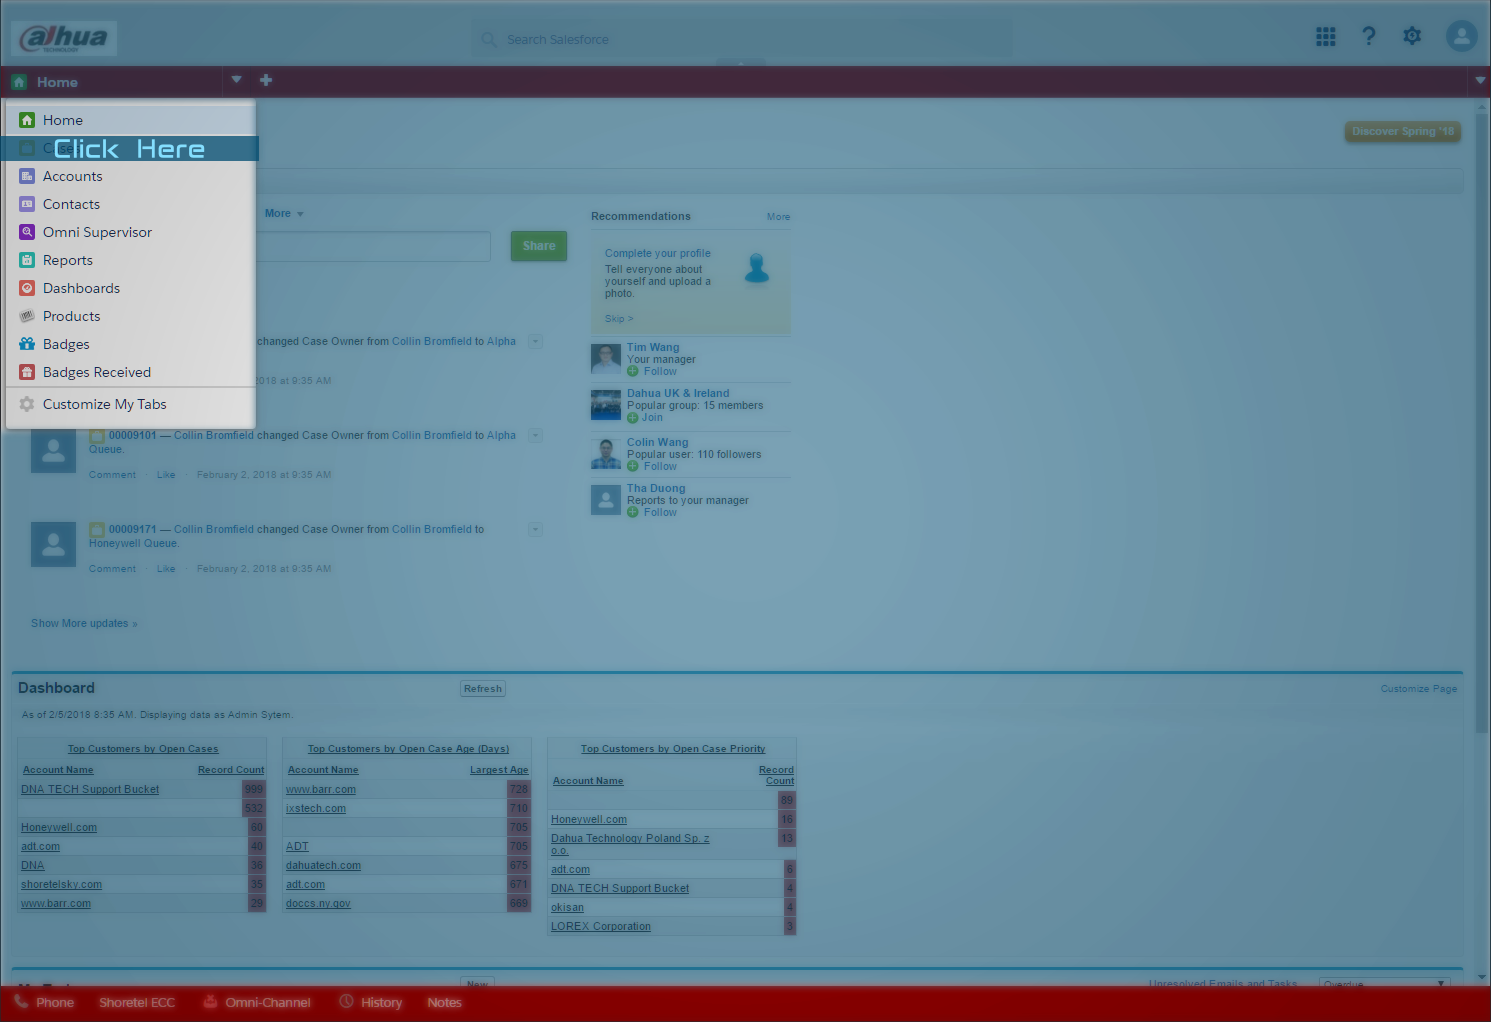Click the Discover Spring '18 button
The height and width of the screenshot is (1022, 1491).
click(x=1403, y=131)
